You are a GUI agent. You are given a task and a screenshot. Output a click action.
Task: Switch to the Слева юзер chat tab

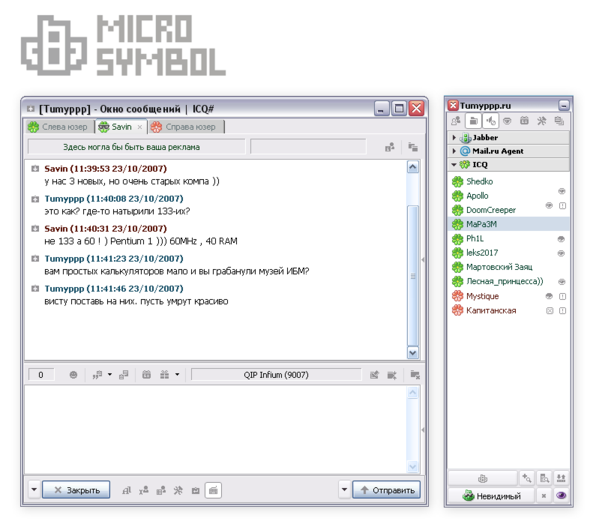pos(60,127)
